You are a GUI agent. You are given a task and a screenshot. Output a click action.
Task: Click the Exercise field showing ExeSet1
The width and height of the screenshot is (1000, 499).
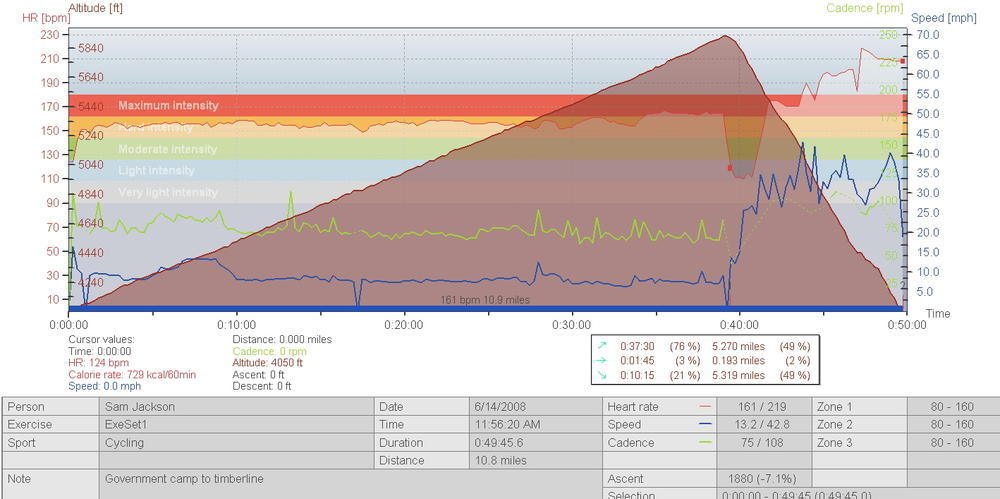[x=237, y=425]
